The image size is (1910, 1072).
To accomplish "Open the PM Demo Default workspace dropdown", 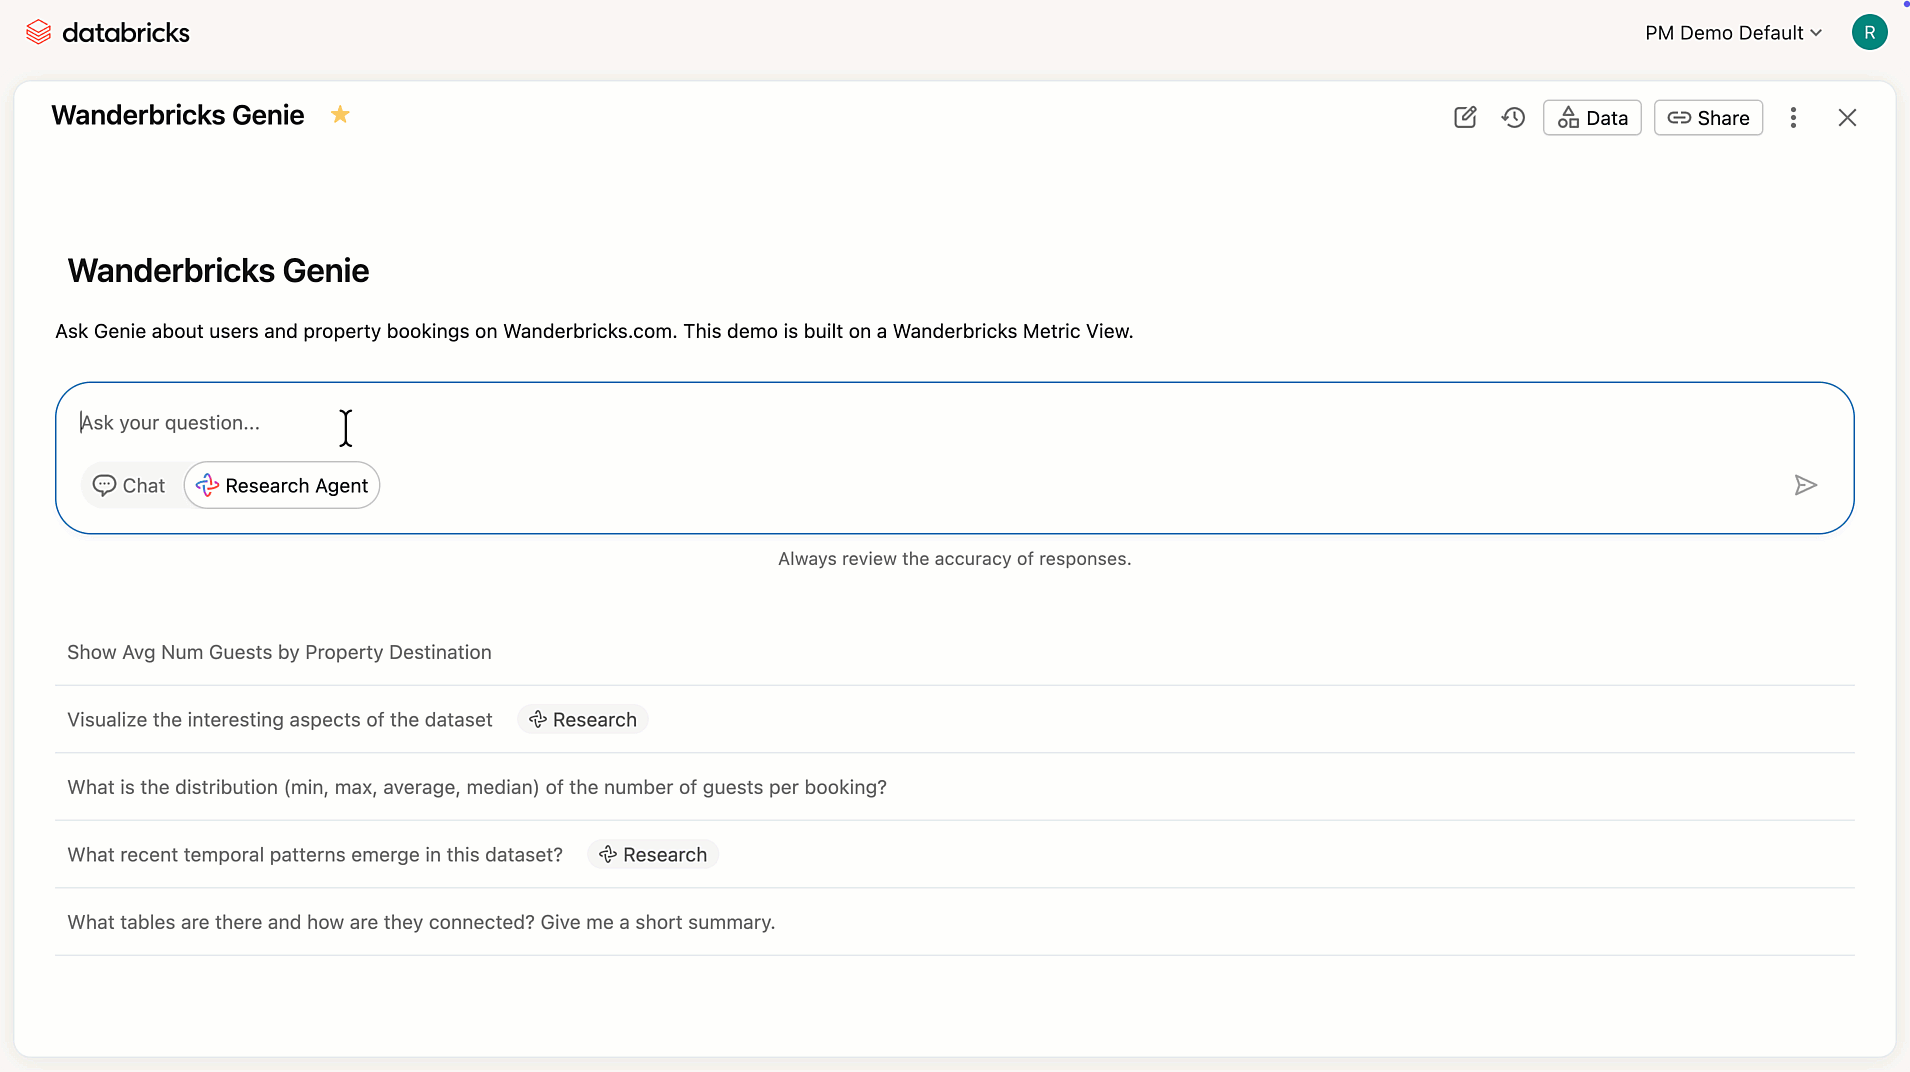I will (x=1732, y=32).
